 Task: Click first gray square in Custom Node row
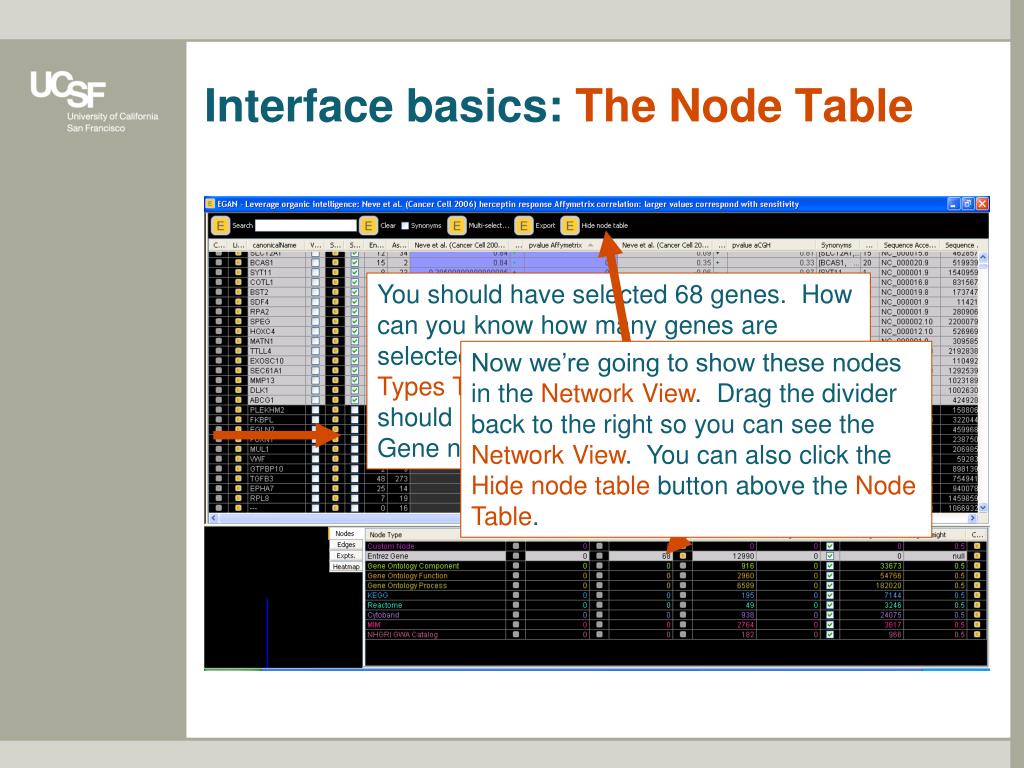point(516,546)
